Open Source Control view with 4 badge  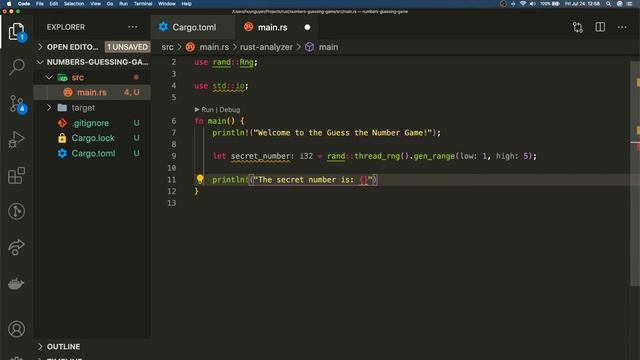pyautogui.click(x=17, y=104)
